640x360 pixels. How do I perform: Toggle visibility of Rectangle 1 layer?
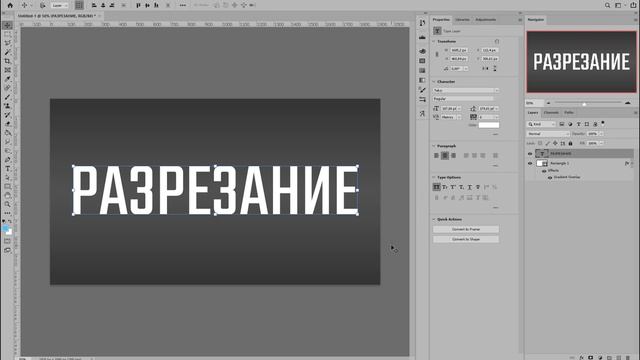coord(530,163)
